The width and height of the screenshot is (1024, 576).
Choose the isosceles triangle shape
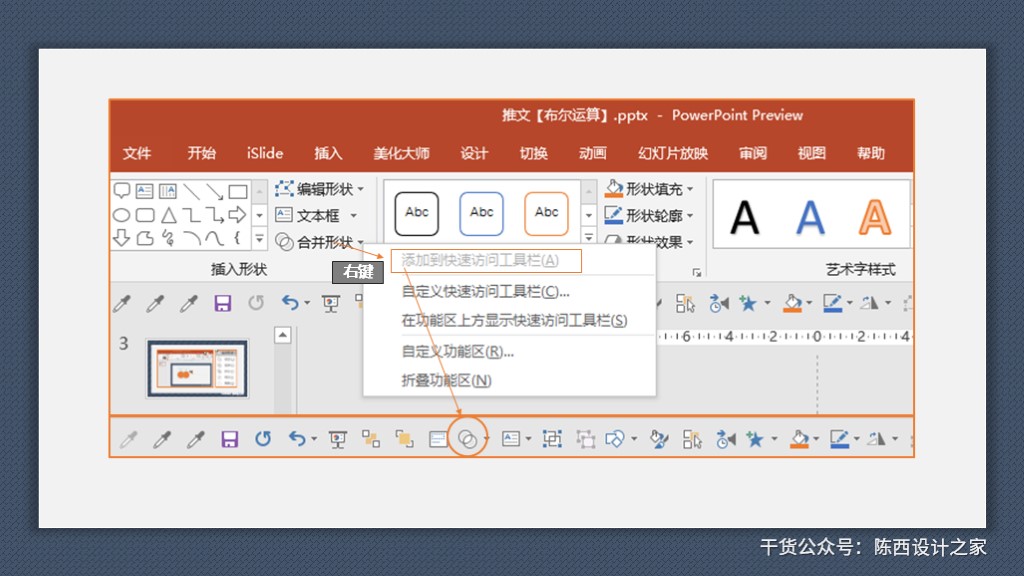point(168,215)
